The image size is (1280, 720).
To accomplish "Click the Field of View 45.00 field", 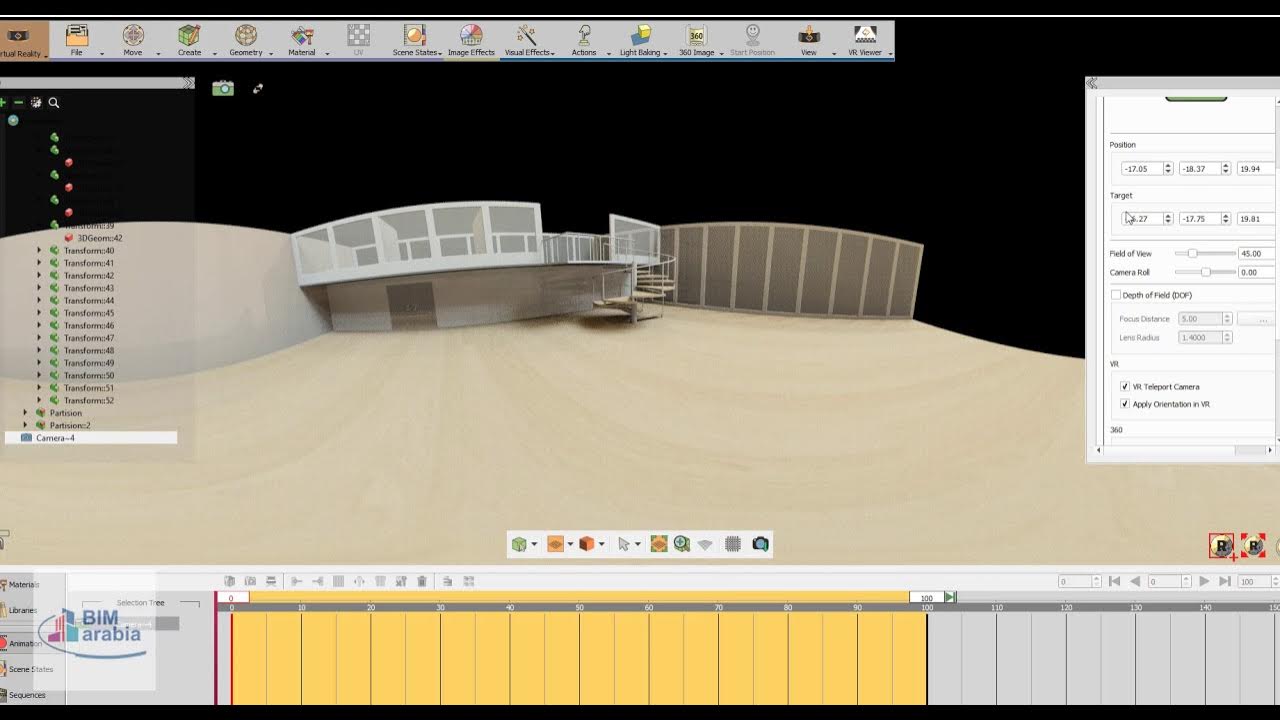I will click(x=1256, y=253).
